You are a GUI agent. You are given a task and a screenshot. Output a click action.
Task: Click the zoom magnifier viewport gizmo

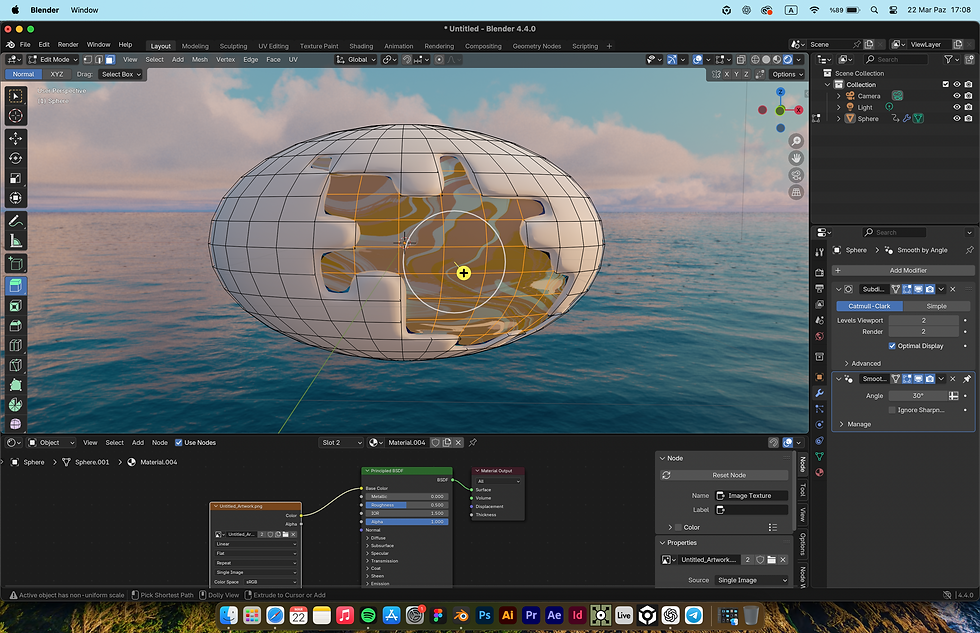796,141
